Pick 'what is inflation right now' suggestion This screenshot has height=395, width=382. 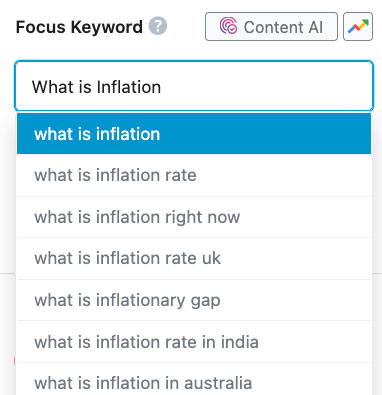coord(194,217)
